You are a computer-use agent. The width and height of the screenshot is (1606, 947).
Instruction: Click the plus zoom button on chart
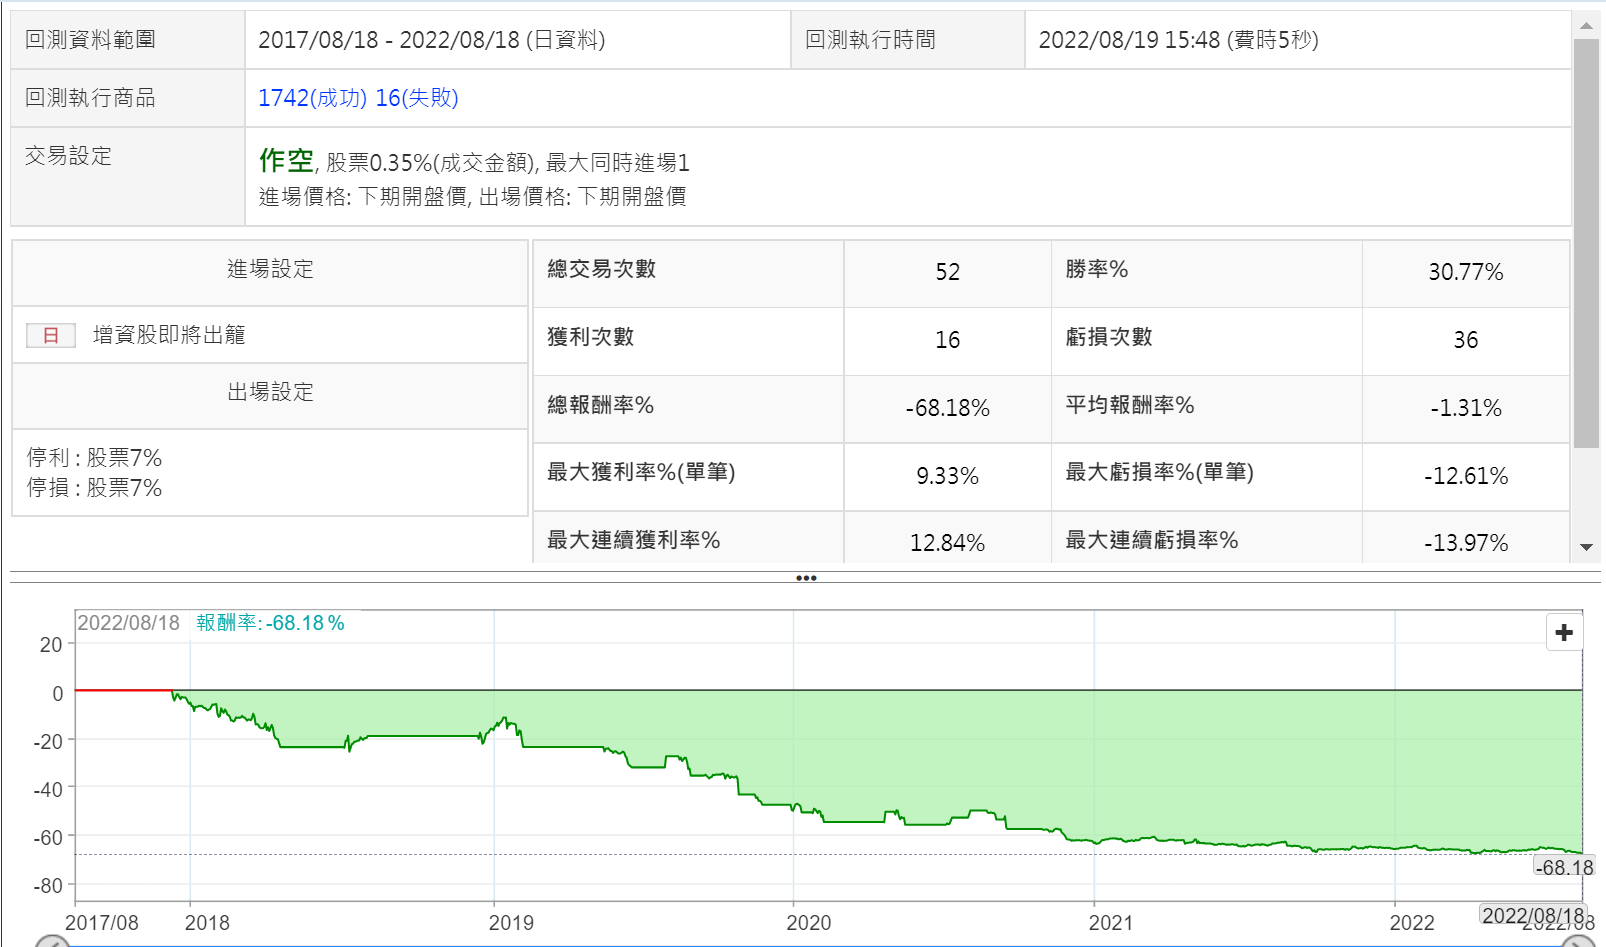pyautogui.click(x=1564, y=632)
